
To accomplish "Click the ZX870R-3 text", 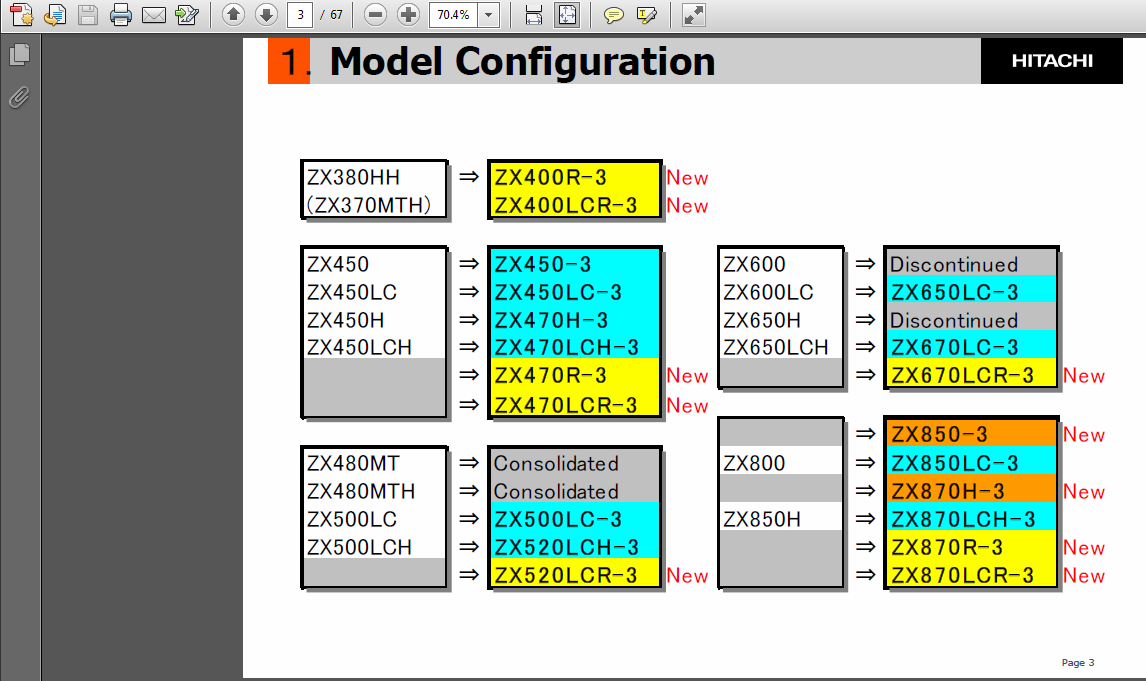I will (x=947, y=547).
